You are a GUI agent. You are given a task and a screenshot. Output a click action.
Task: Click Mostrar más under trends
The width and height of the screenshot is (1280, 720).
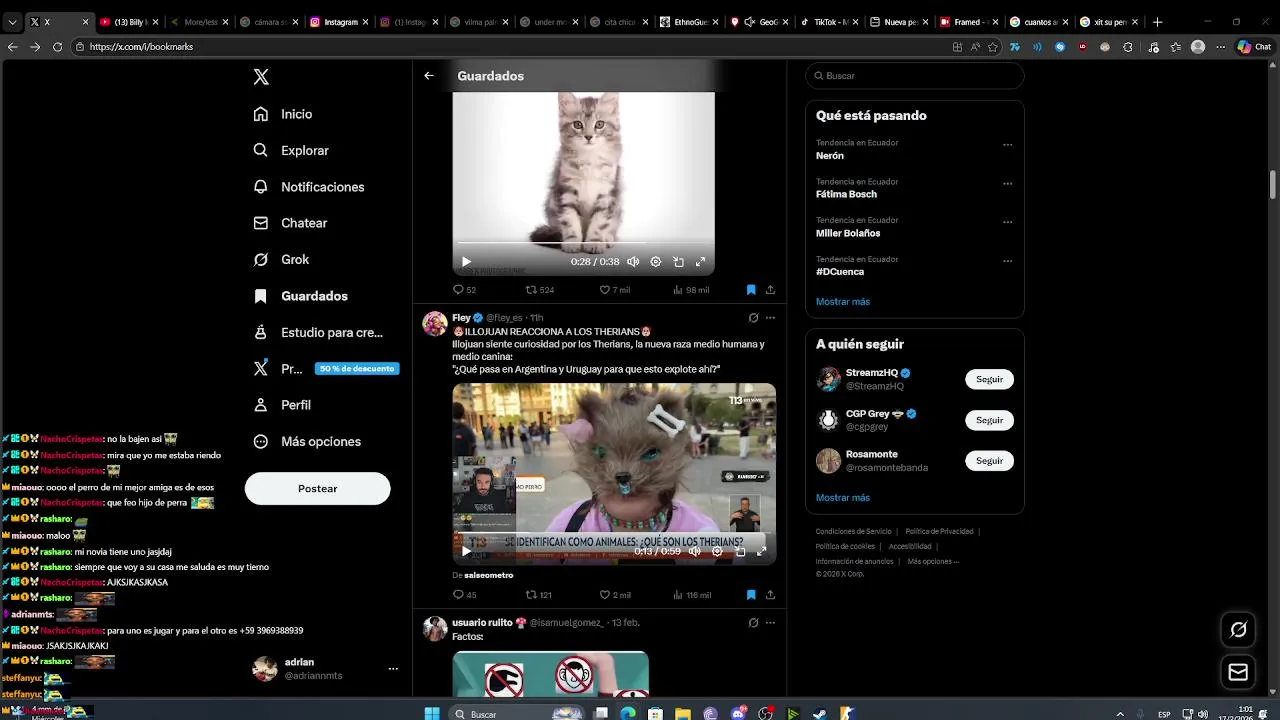843,301
